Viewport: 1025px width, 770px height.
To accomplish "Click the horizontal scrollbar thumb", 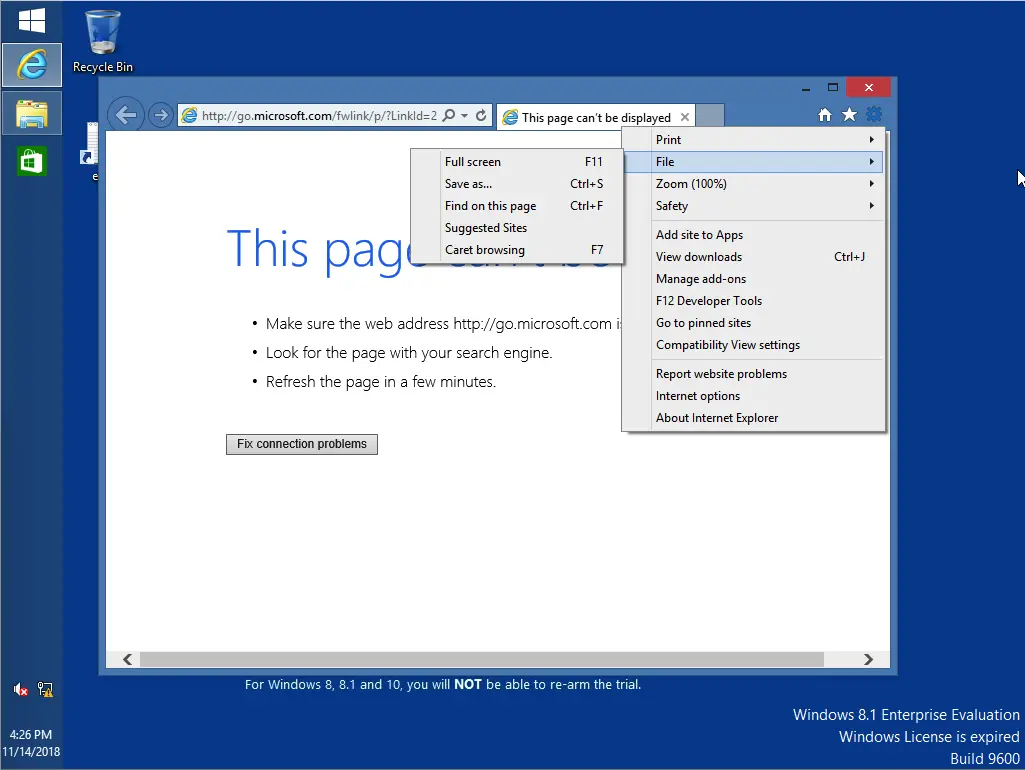I will click(x=482, y=660).
